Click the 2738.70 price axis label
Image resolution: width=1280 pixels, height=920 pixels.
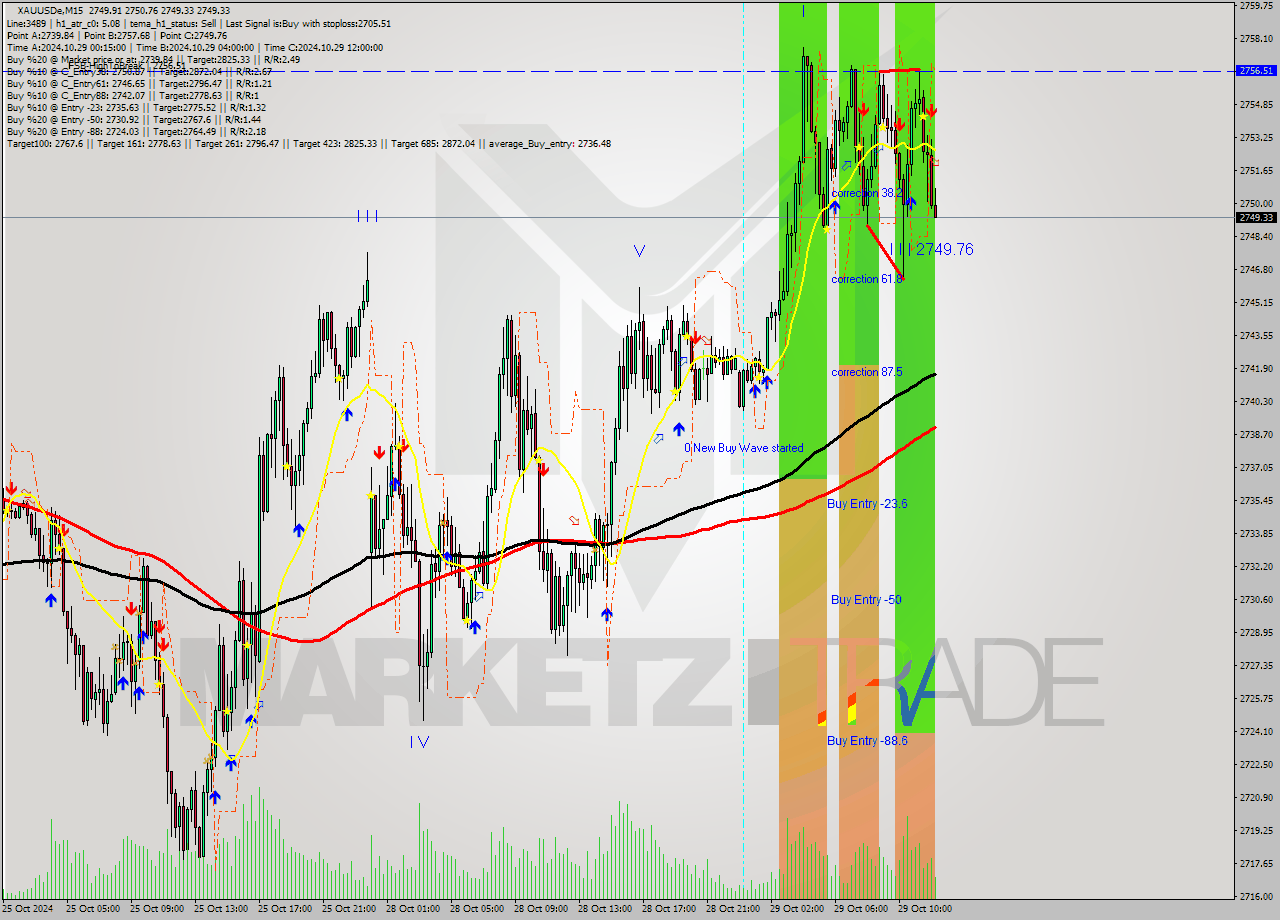point(1256,434)
